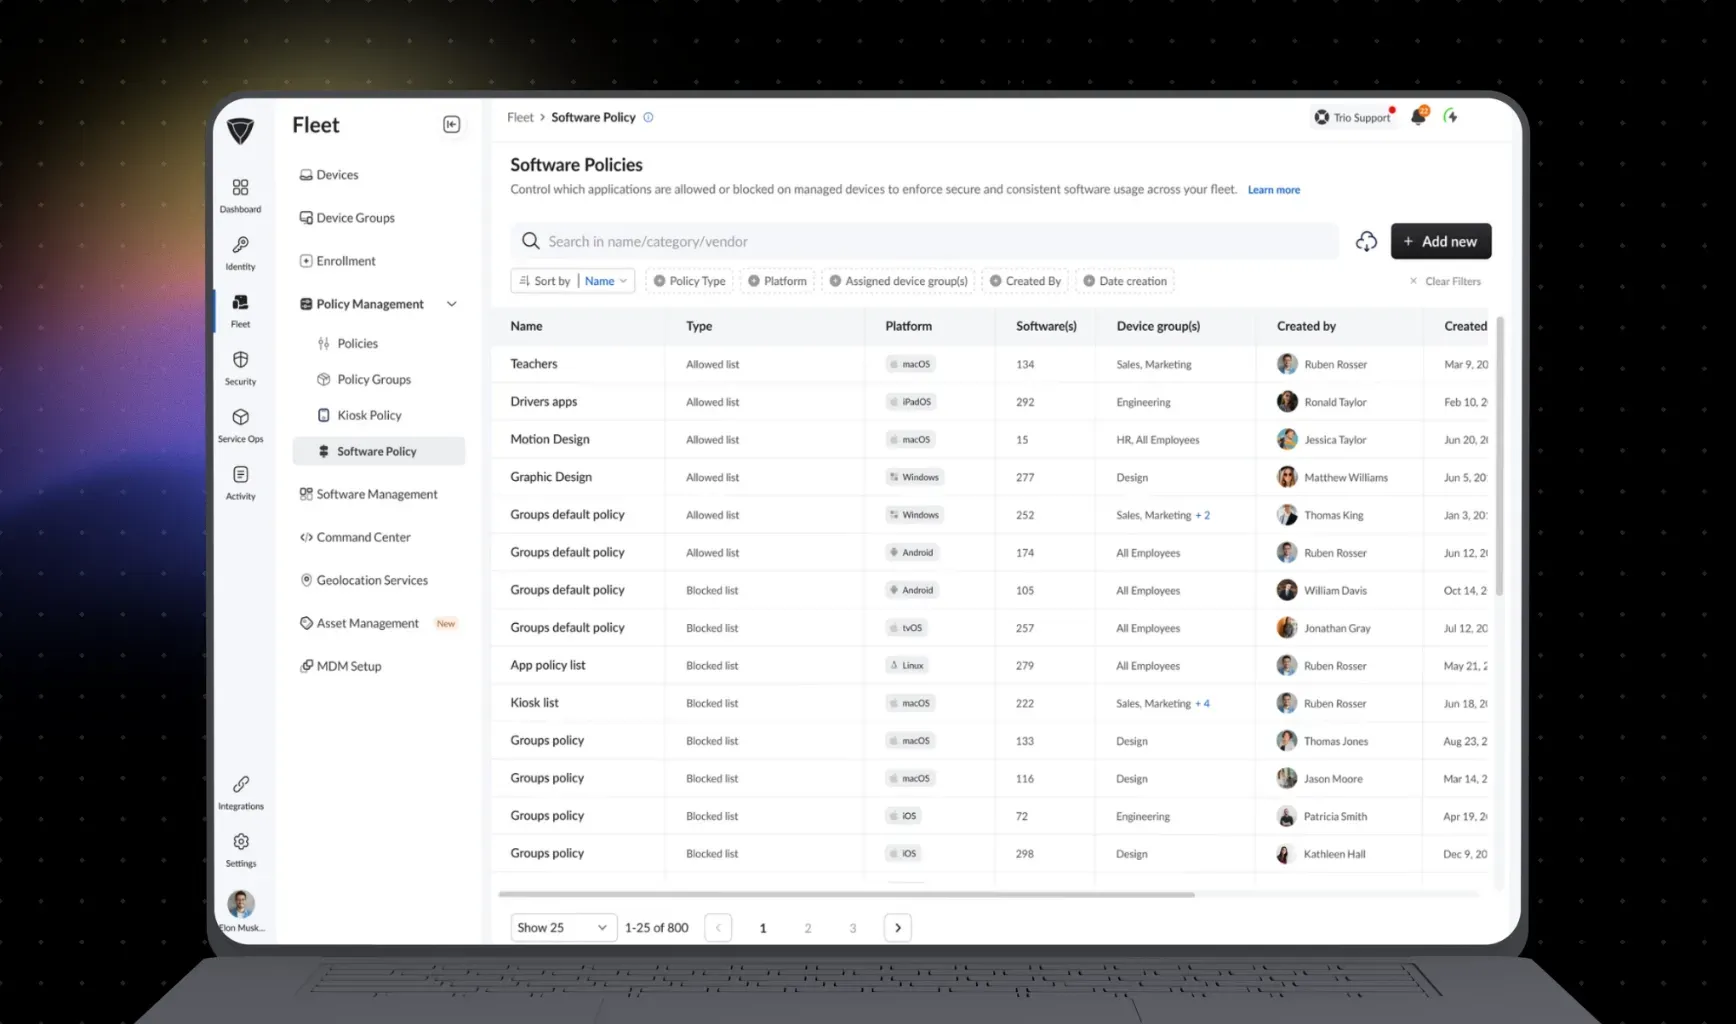Open the Created By filter
The image size is (1736, 1024).
[1025, 281]
